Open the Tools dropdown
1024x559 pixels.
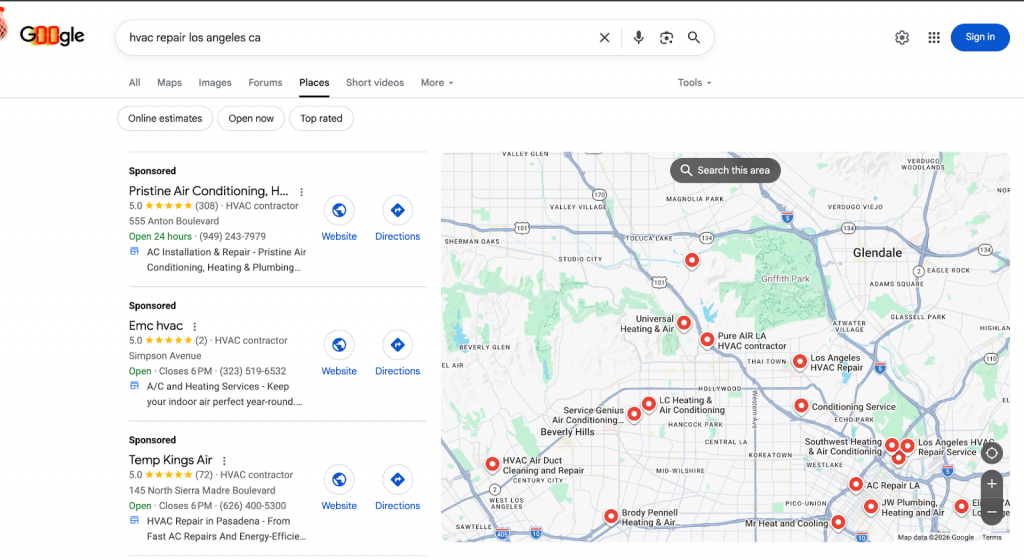point(694,83)
